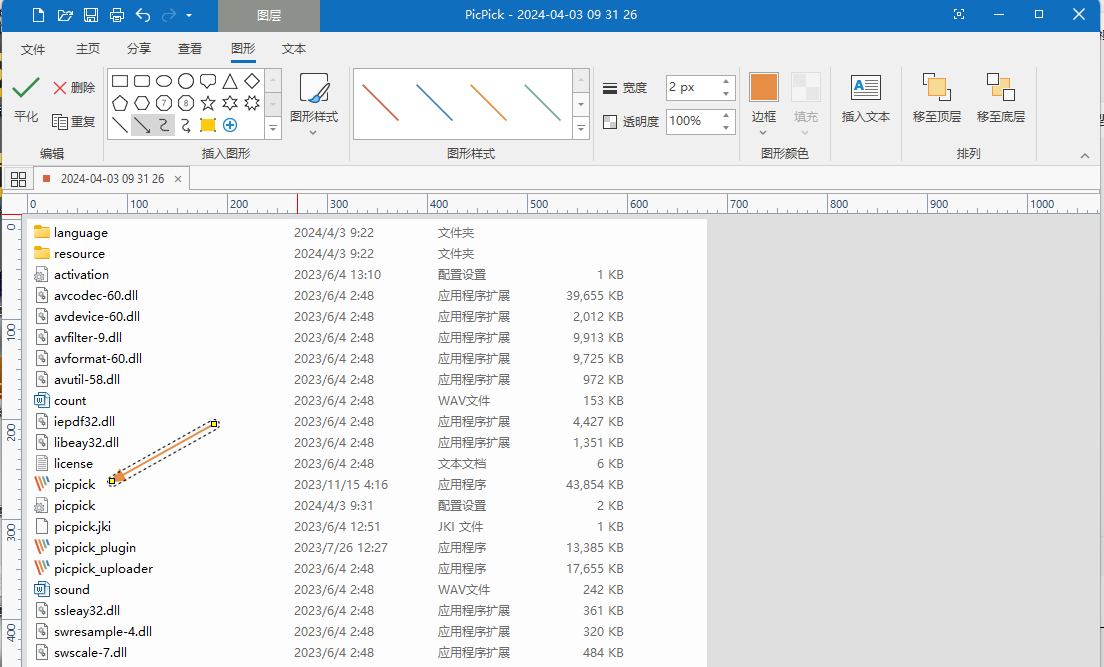This screenshot has height=667, width=1104.
Task: Choose the orange line style
Action: tap(489, 103)
